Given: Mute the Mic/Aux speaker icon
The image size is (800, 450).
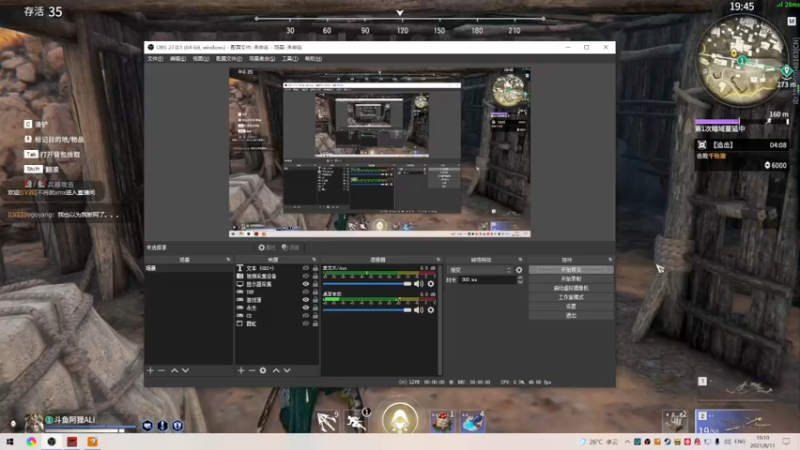Looking at the screenshot, I should (419, 284).
